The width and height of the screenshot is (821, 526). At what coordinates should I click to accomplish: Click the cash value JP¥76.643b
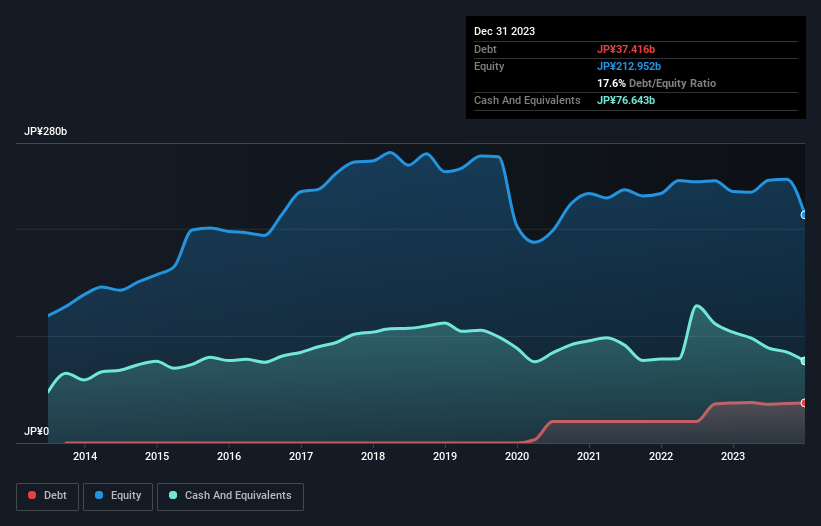click(x=626, y=100)
